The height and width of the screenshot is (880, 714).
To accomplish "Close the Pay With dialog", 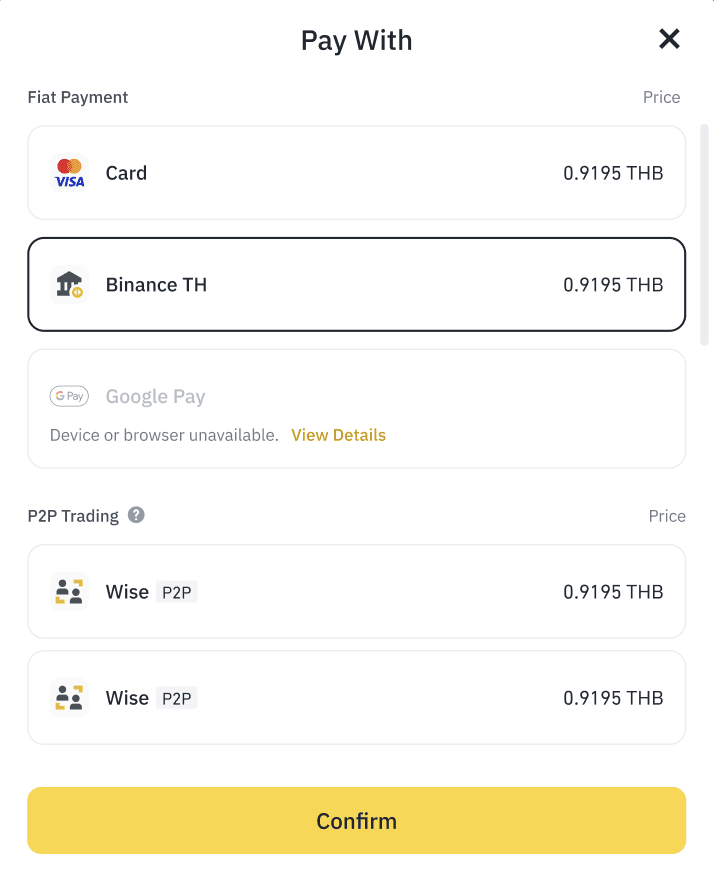I will click(669, 39).
